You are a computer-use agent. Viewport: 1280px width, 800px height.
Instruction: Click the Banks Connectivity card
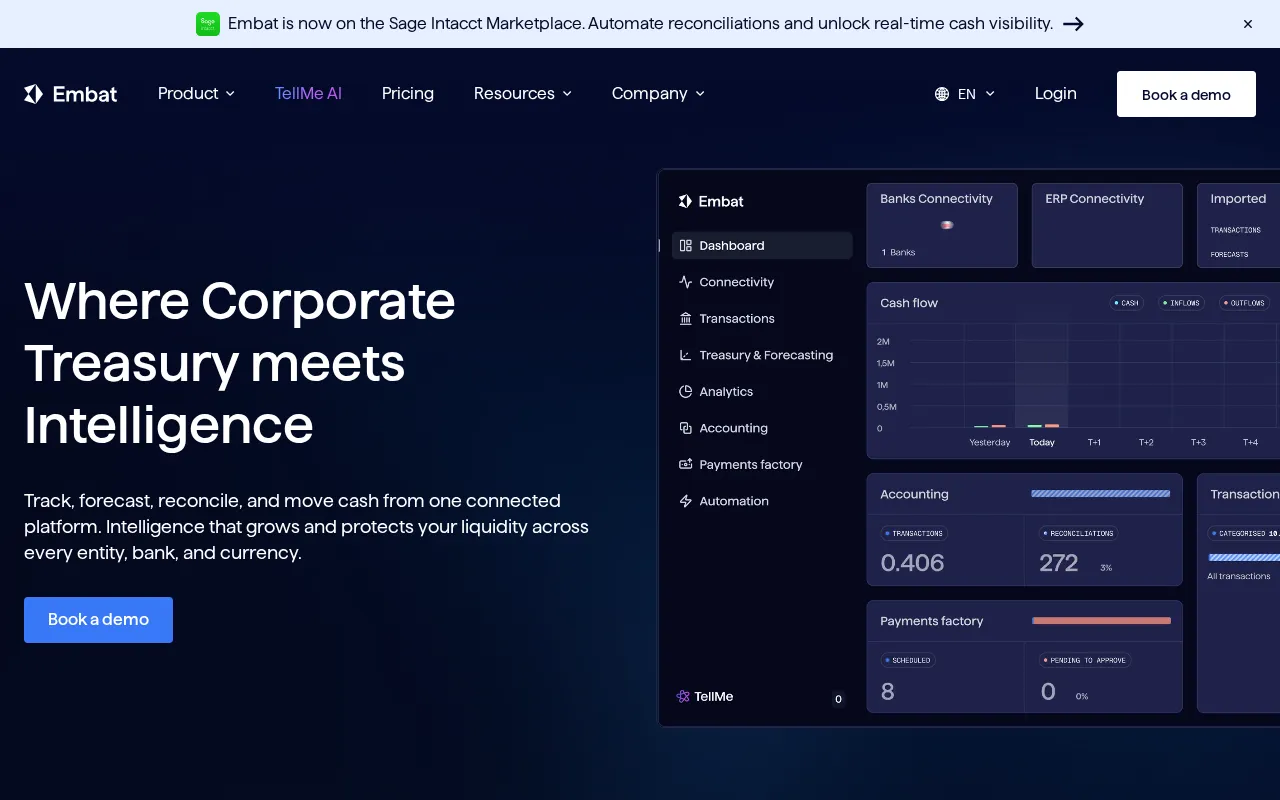tap(942, 225)
